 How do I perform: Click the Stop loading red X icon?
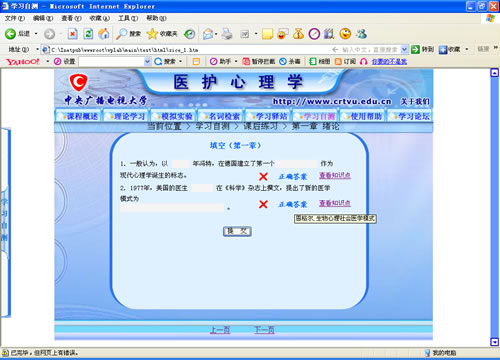72,34
